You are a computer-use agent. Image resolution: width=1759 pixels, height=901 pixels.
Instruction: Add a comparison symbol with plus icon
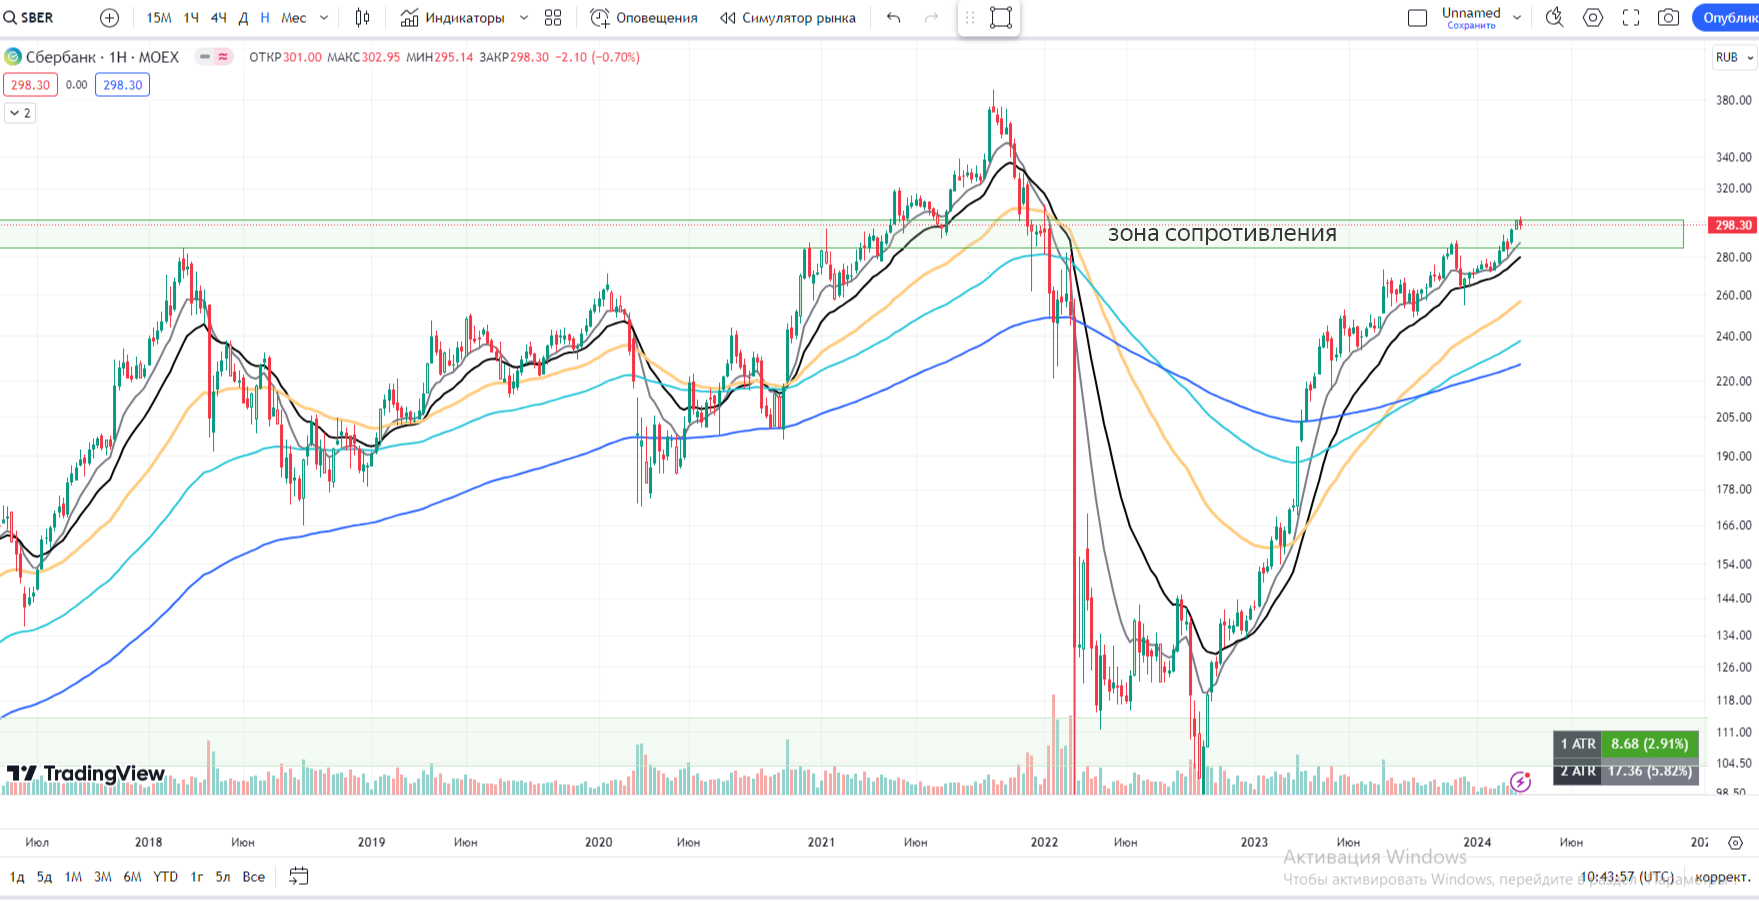tap(110, 18)
